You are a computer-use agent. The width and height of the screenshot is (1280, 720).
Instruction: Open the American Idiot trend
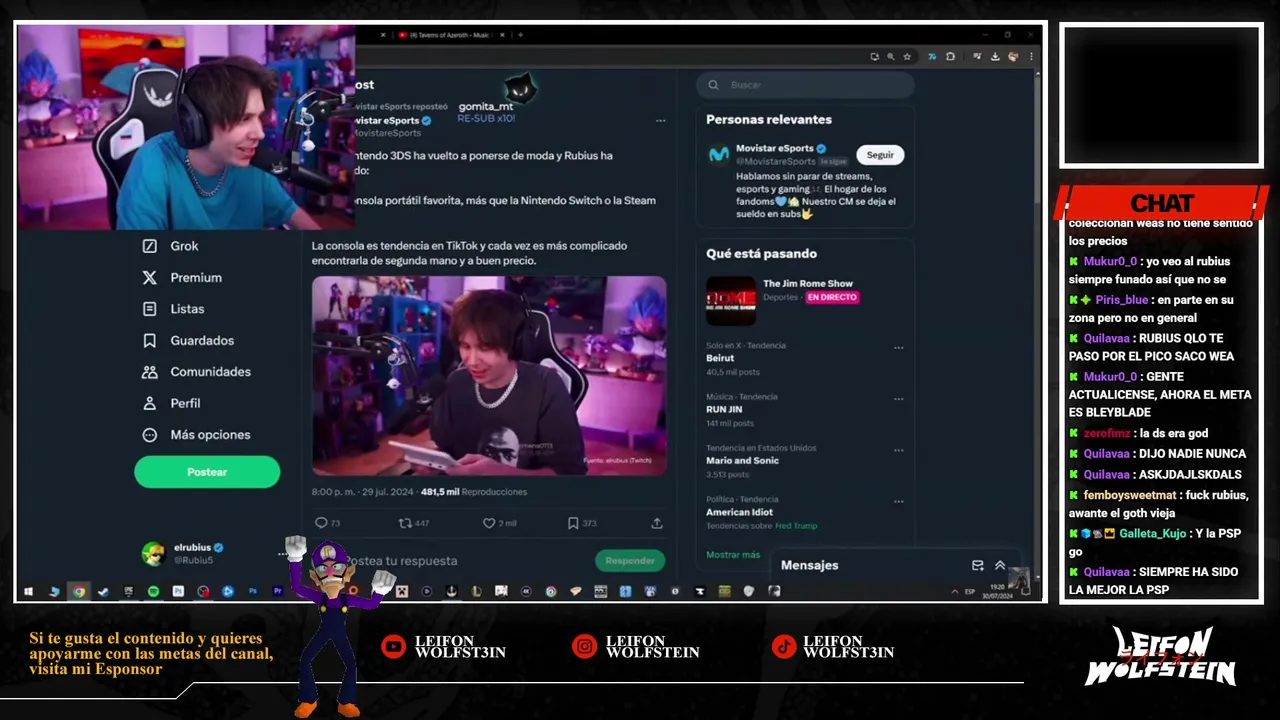coord(741,512)
